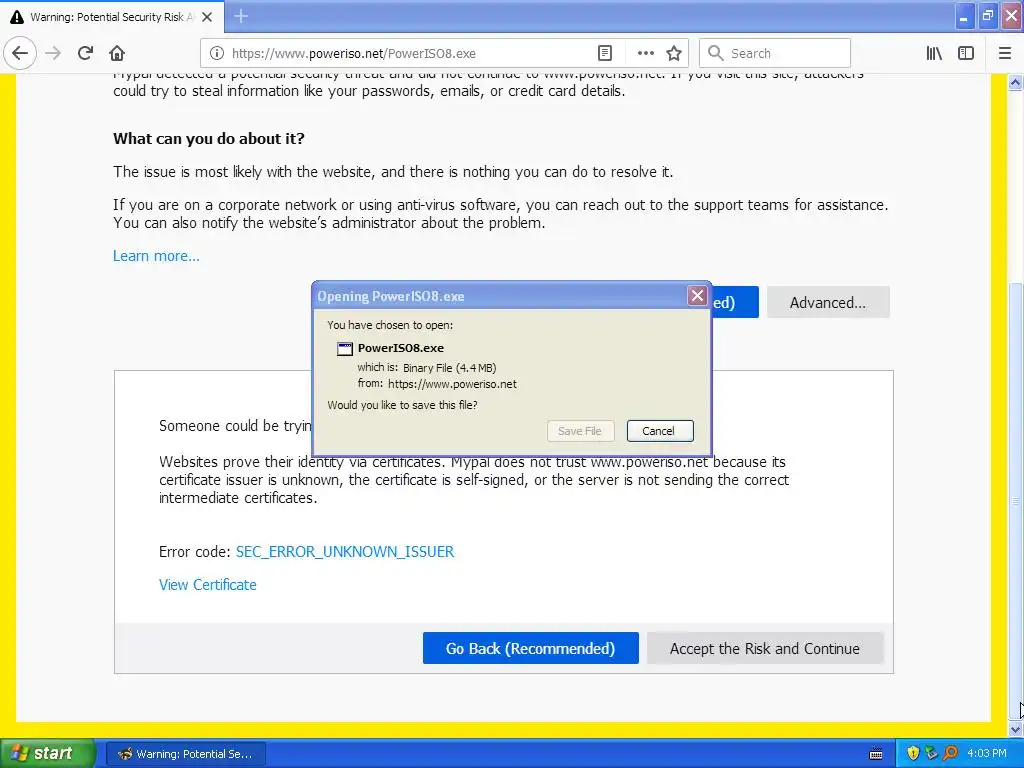Click the page scroll up arrow
1024x768 pixels.
click(1016, 83)
